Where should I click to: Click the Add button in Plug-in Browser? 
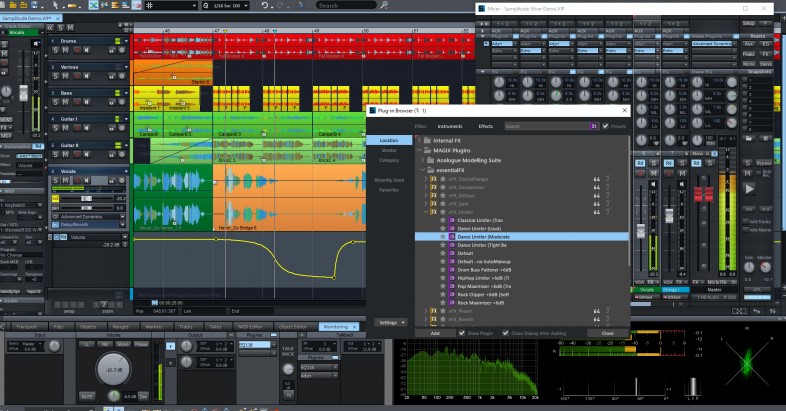(435, 333)
